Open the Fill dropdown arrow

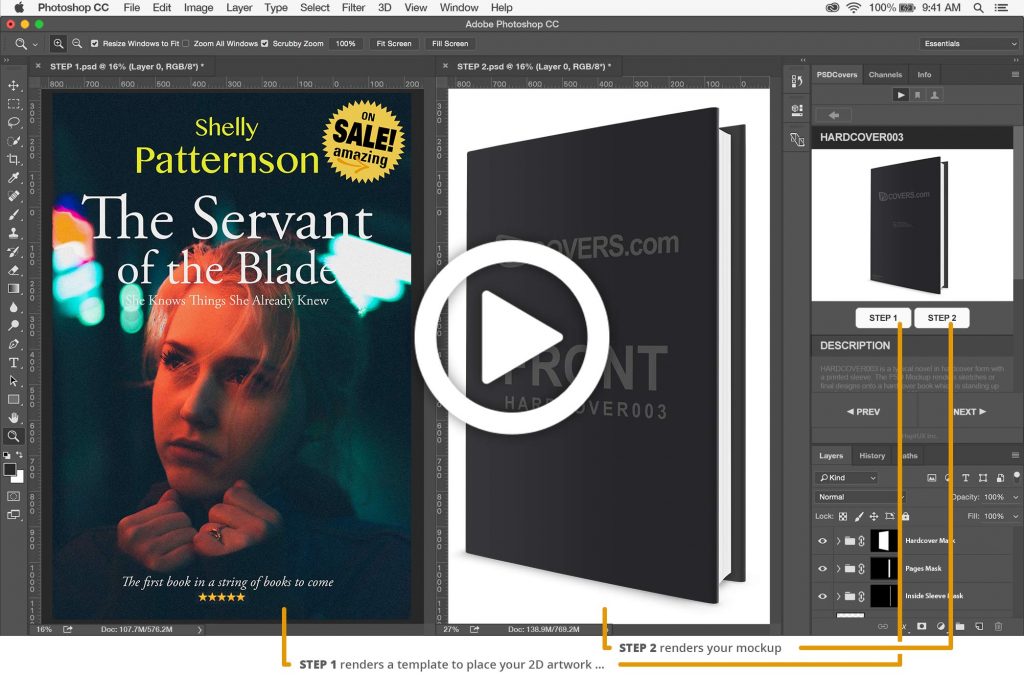click(1016, 516)
